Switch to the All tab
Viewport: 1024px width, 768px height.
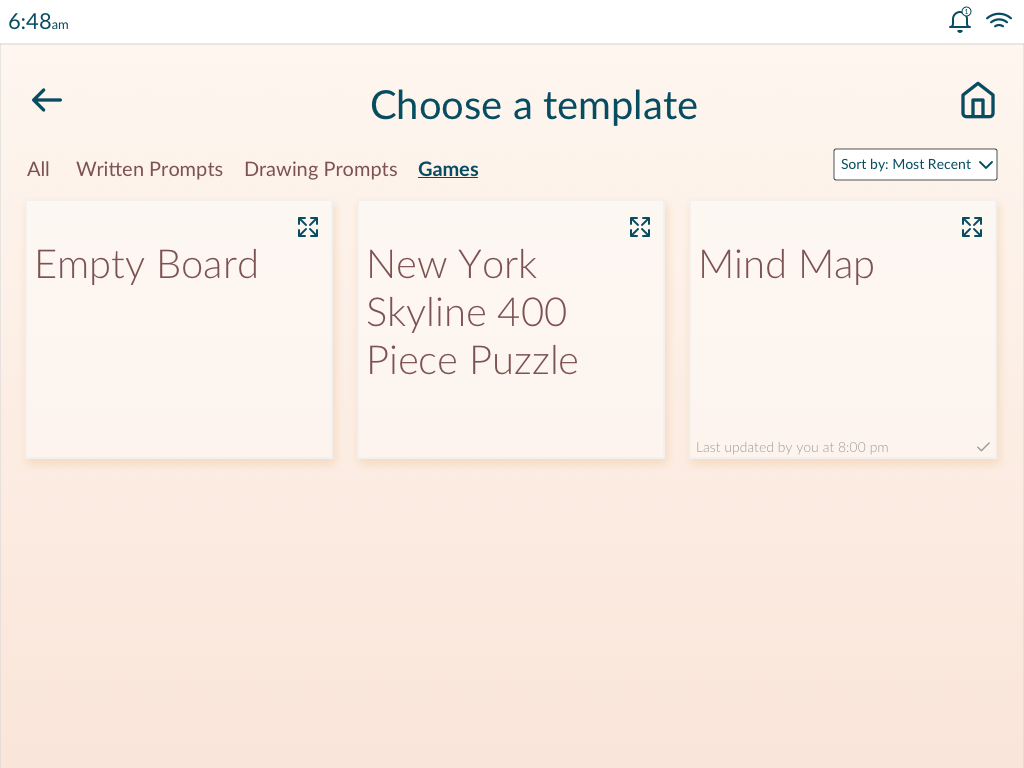tap(39, 169)
